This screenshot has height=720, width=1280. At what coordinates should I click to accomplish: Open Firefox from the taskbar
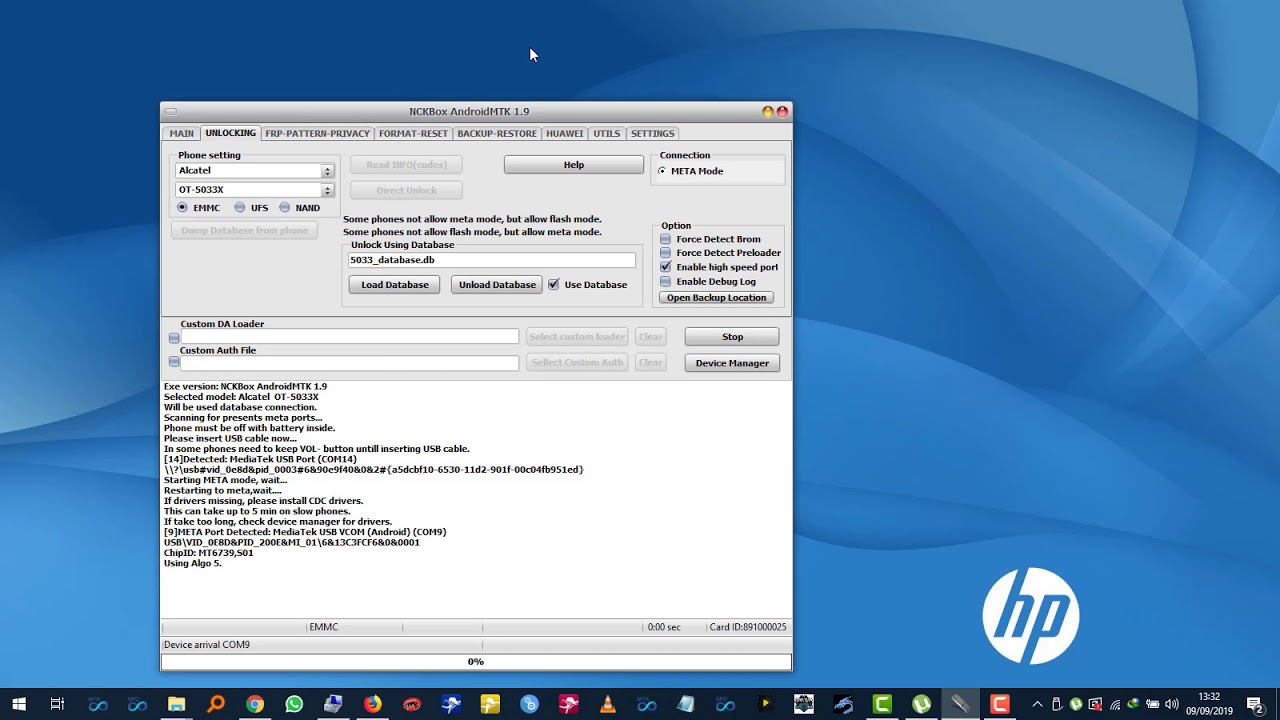tap(372, 704)
